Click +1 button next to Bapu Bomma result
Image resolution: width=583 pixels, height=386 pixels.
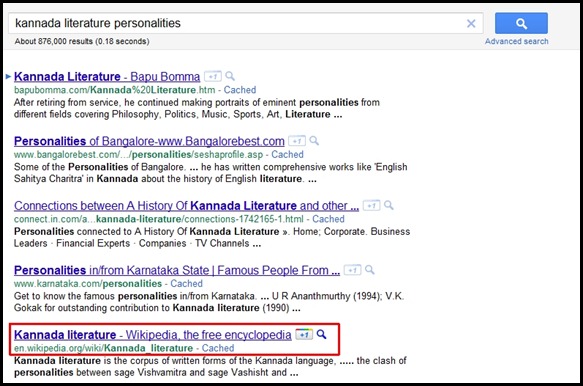pyautogui.click(x=213, y=77)
